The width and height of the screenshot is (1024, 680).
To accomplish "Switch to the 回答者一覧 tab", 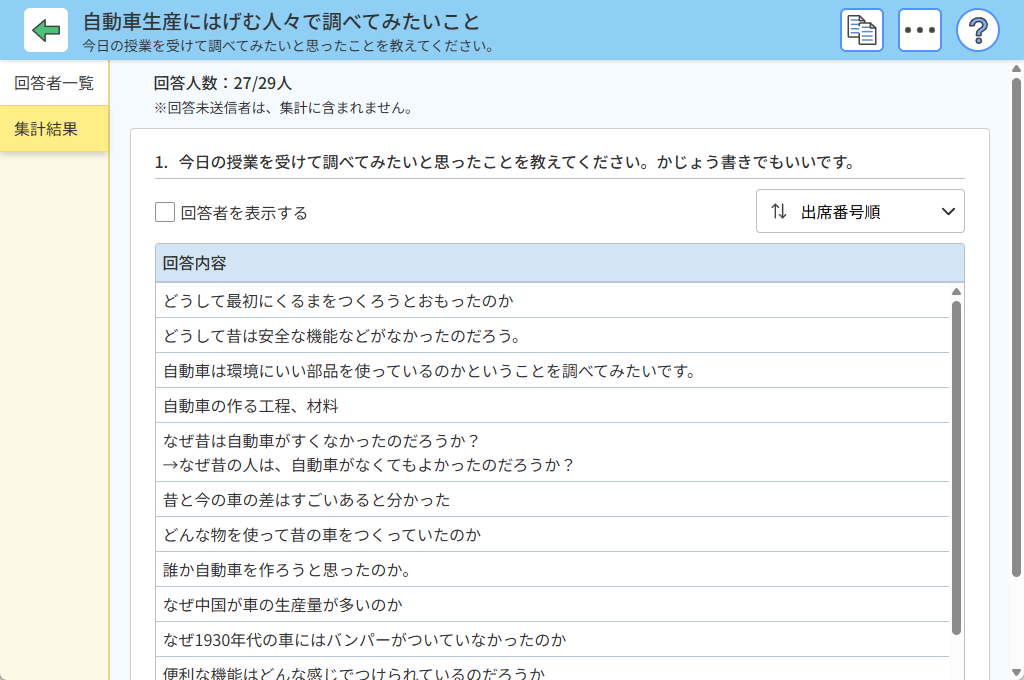I will pos(54,83).
